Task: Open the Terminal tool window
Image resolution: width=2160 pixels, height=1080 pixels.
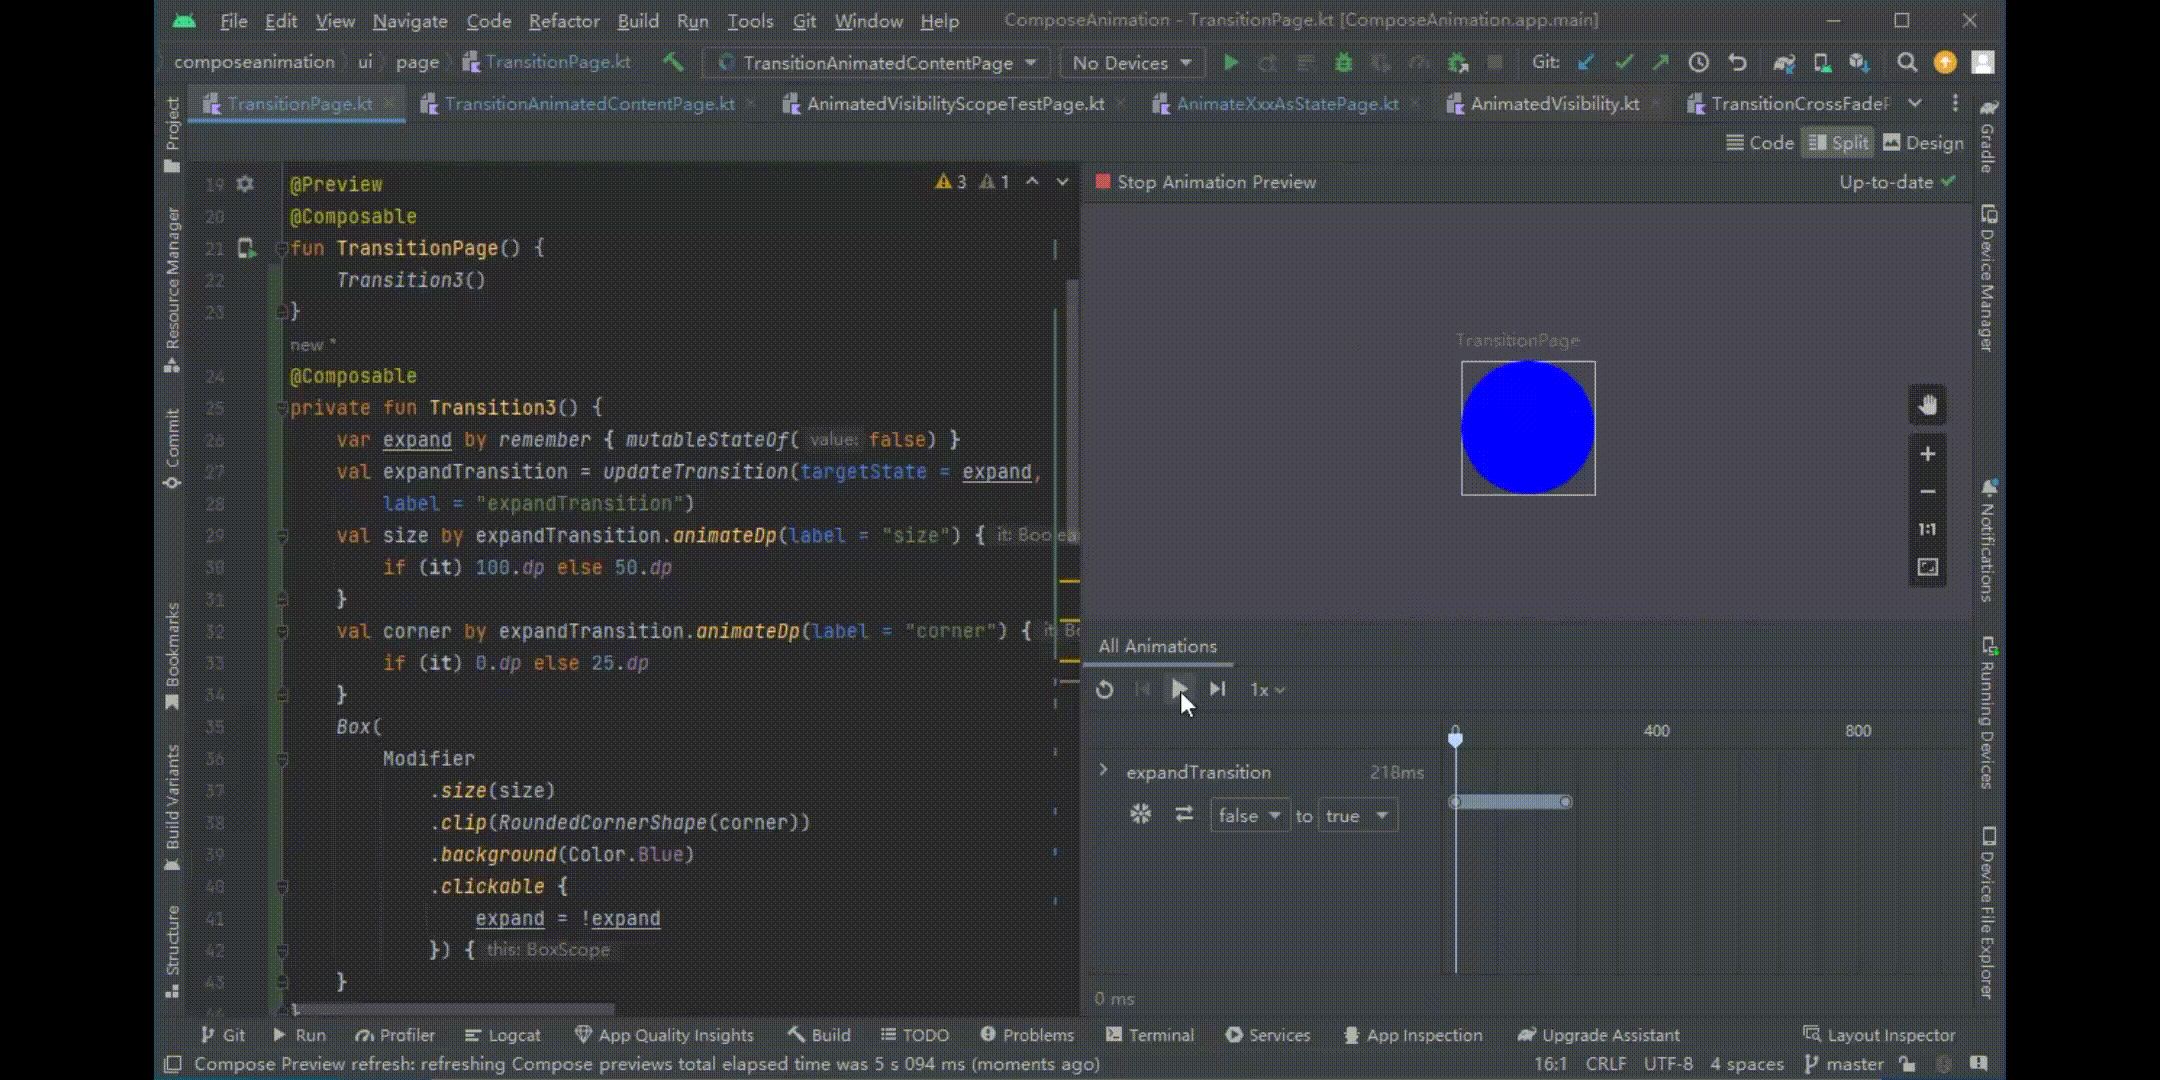Action: pyautogui.click(x=1150, y=1035)
